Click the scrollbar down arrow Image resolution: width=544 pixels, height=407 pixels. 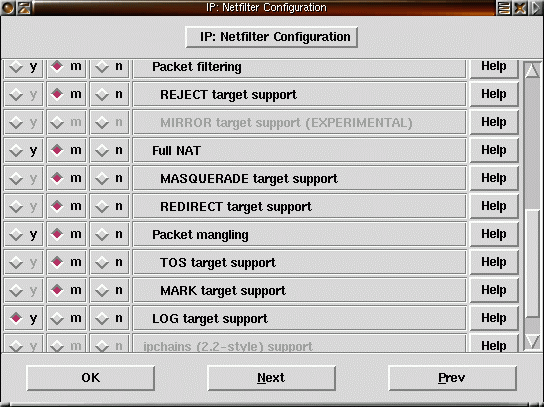point(532,341)
